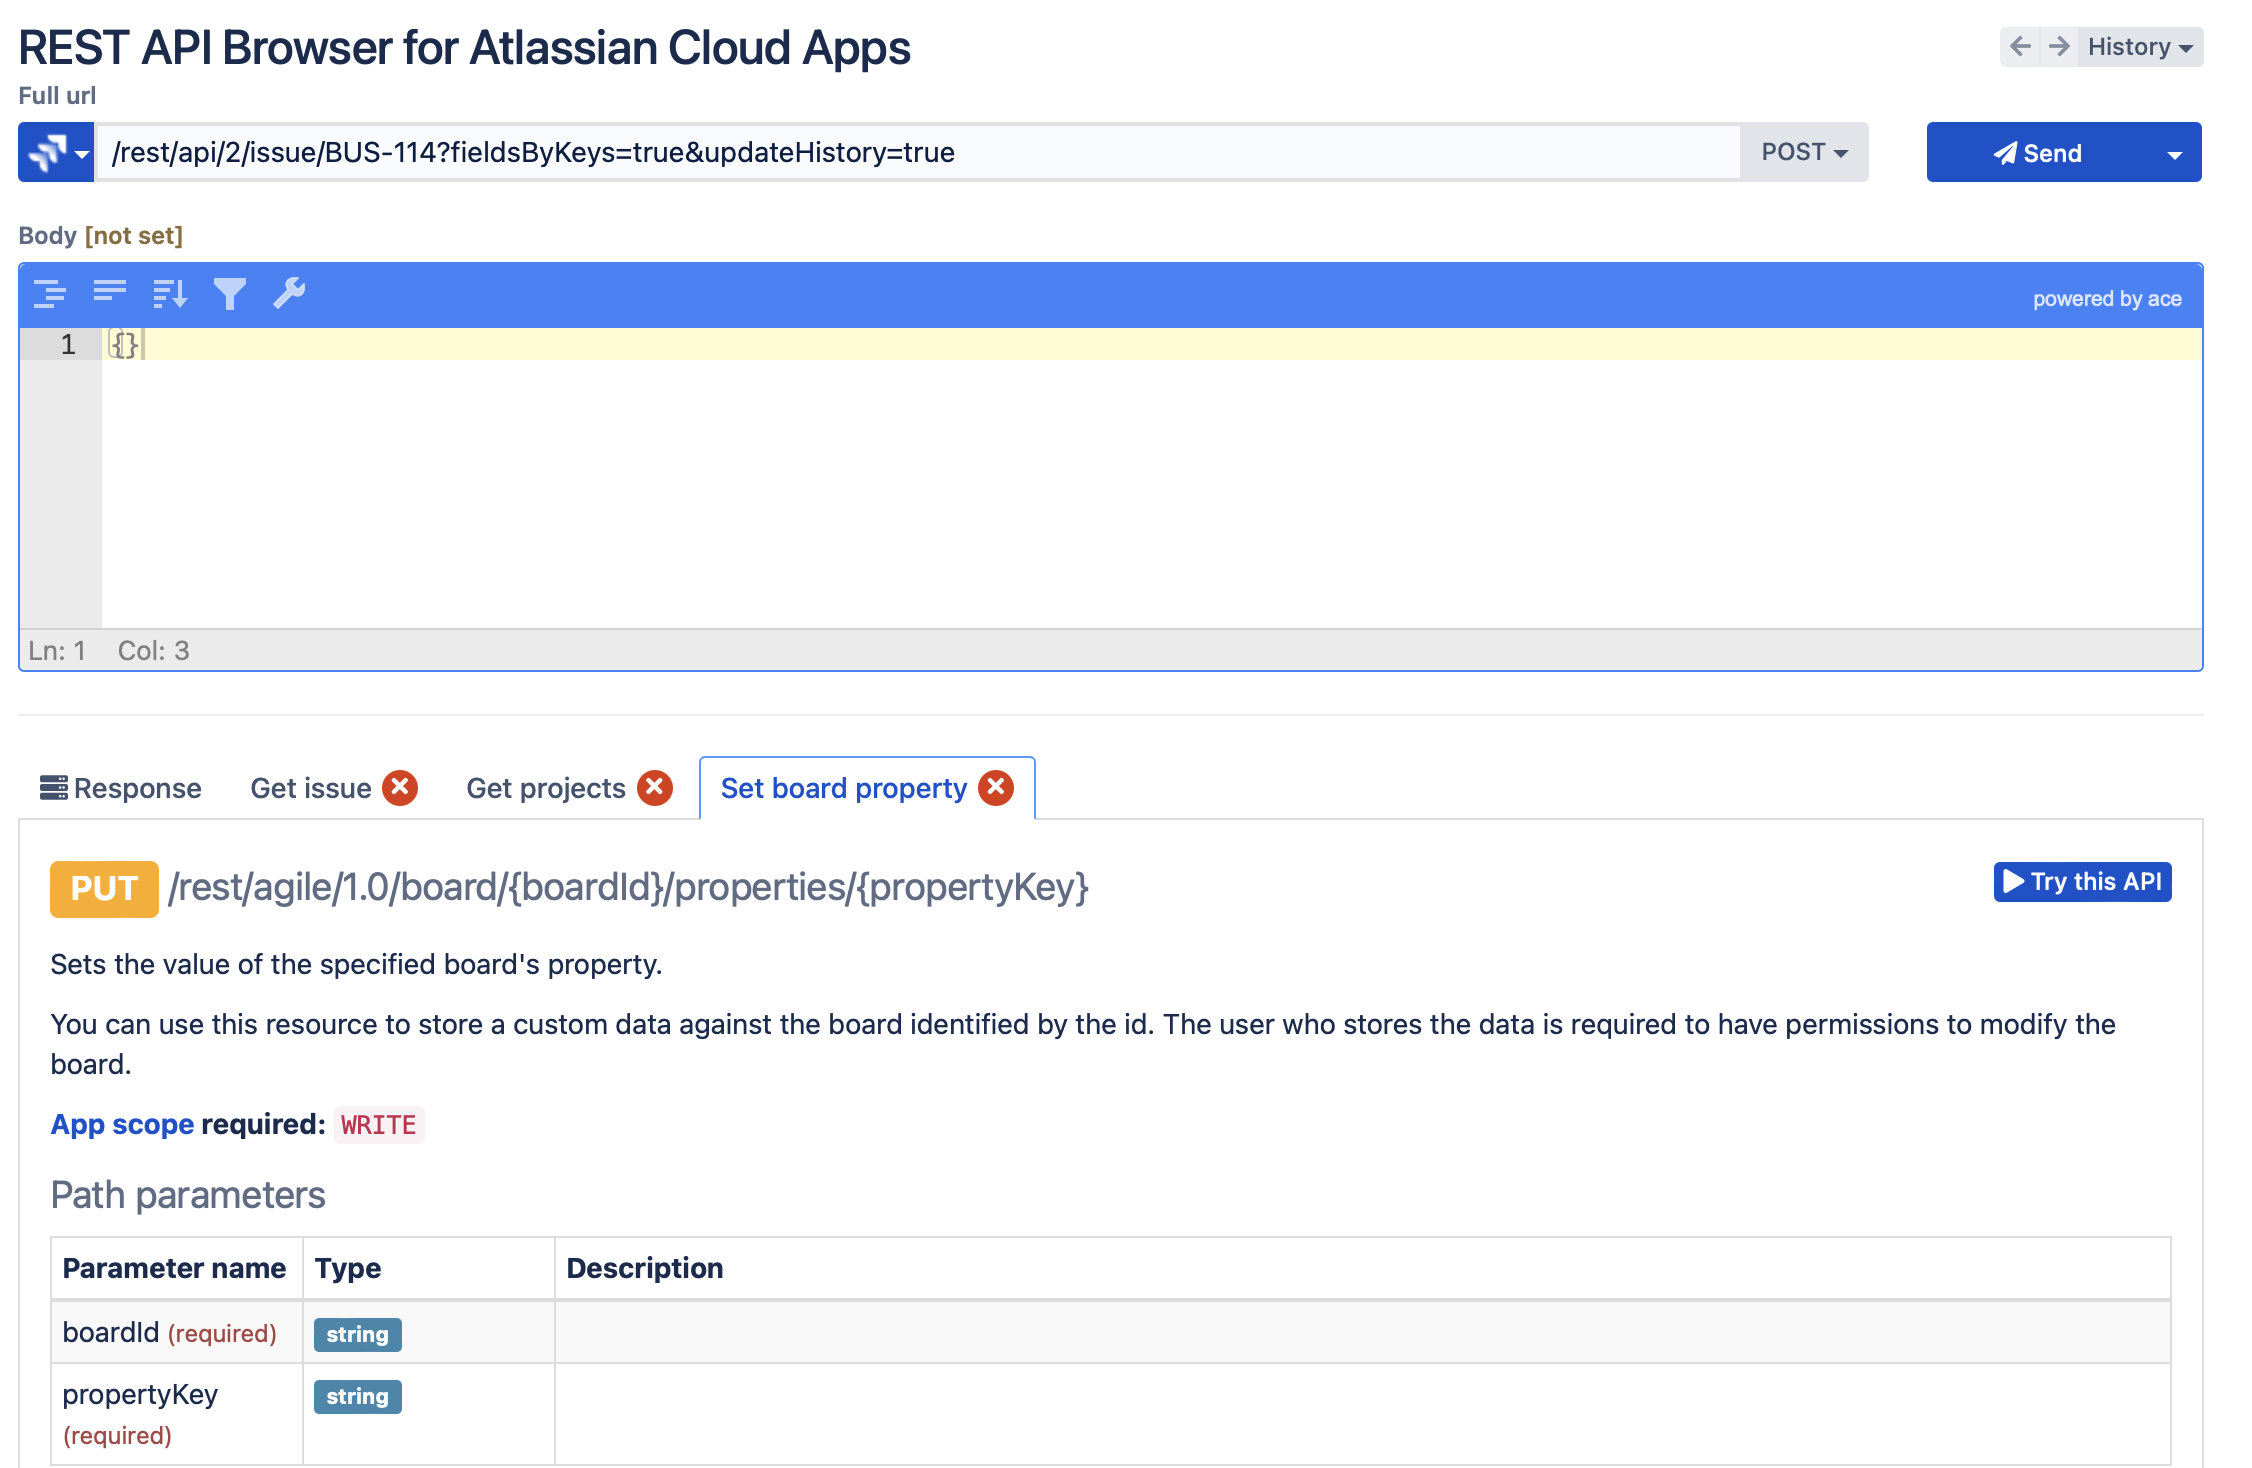Screen dimensions: 2252x1468
Task: Click the Try this API button
Action: pos(2082,882)
